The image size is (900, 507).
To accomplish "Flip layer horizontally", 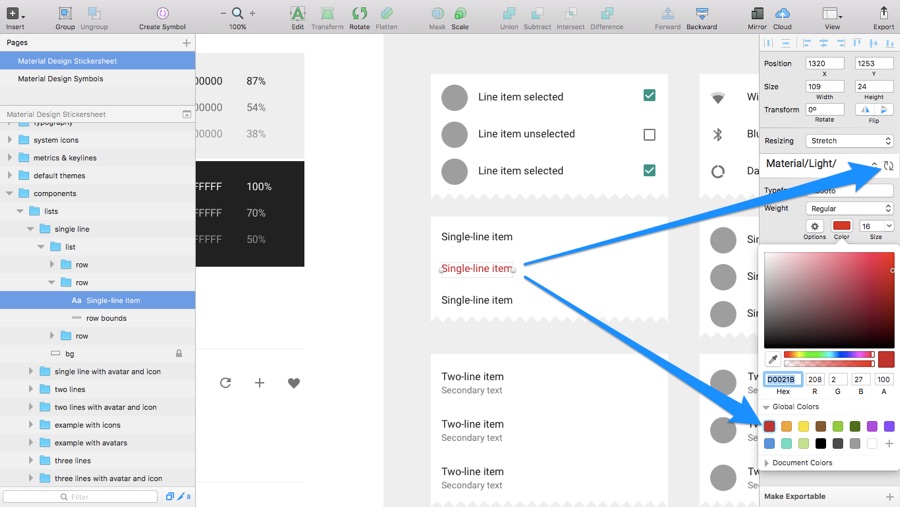I will pos(865,110).
